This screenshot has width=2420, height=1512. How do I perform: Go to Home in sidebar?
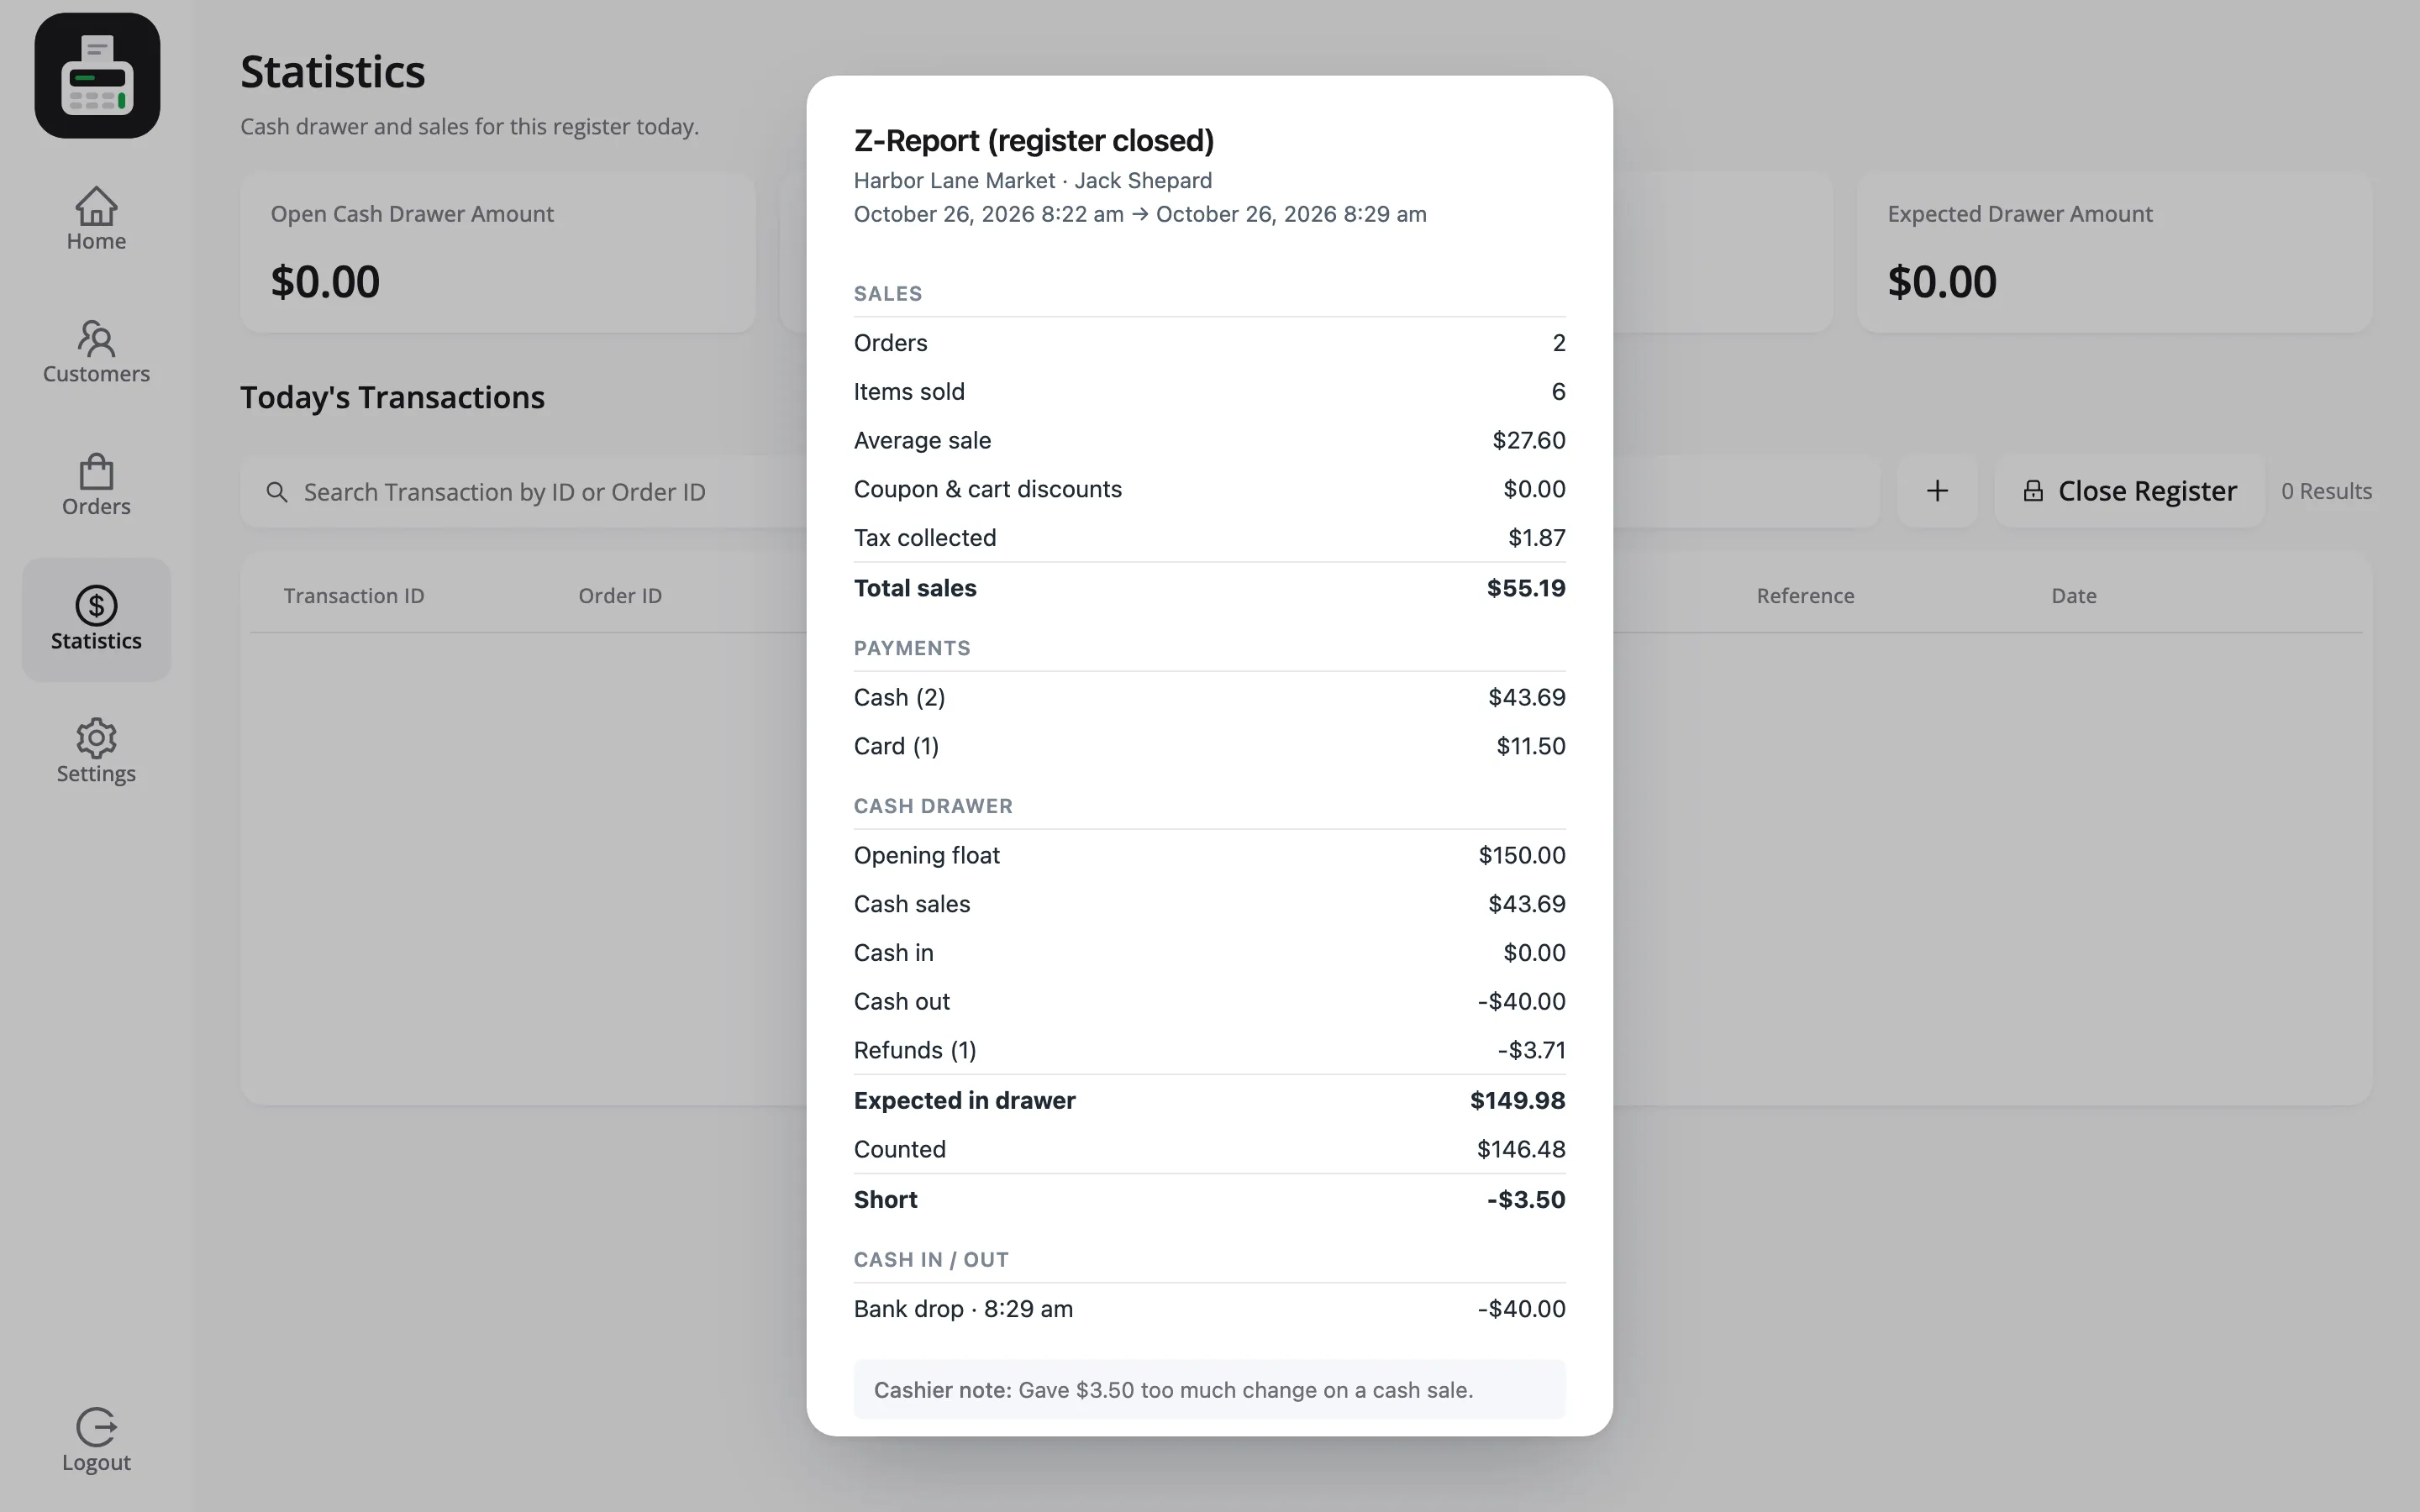click(x=96, y=220)
